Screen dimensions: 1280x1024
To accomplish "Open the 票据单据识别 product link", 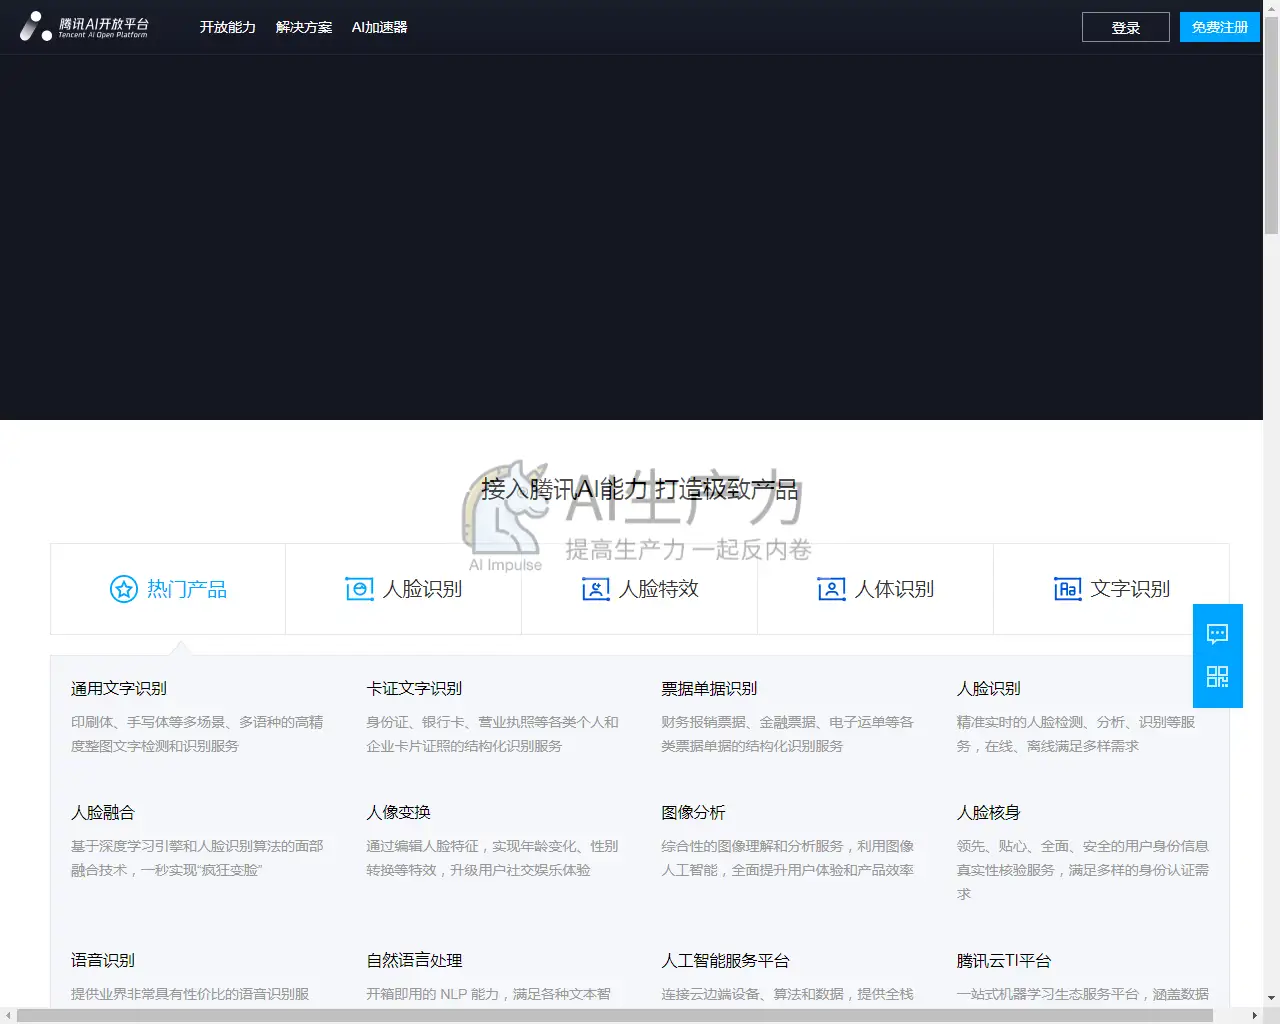I will 709,688.
